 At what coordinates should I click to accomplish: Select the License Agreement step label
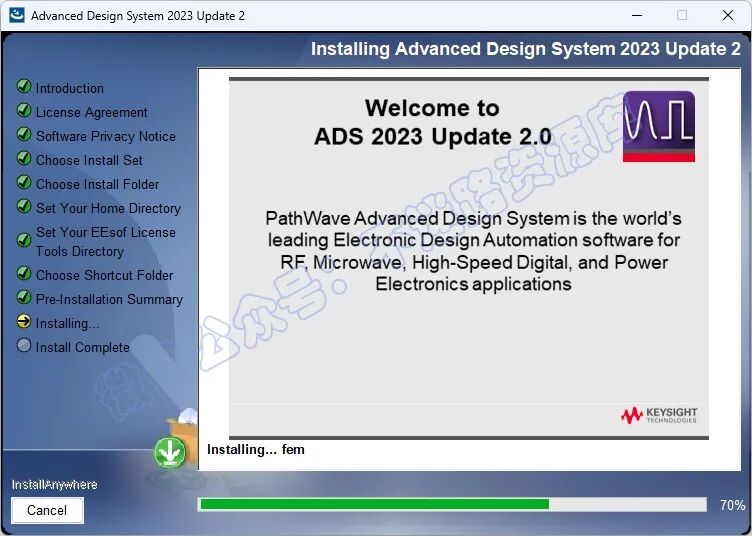click(92, 112)
